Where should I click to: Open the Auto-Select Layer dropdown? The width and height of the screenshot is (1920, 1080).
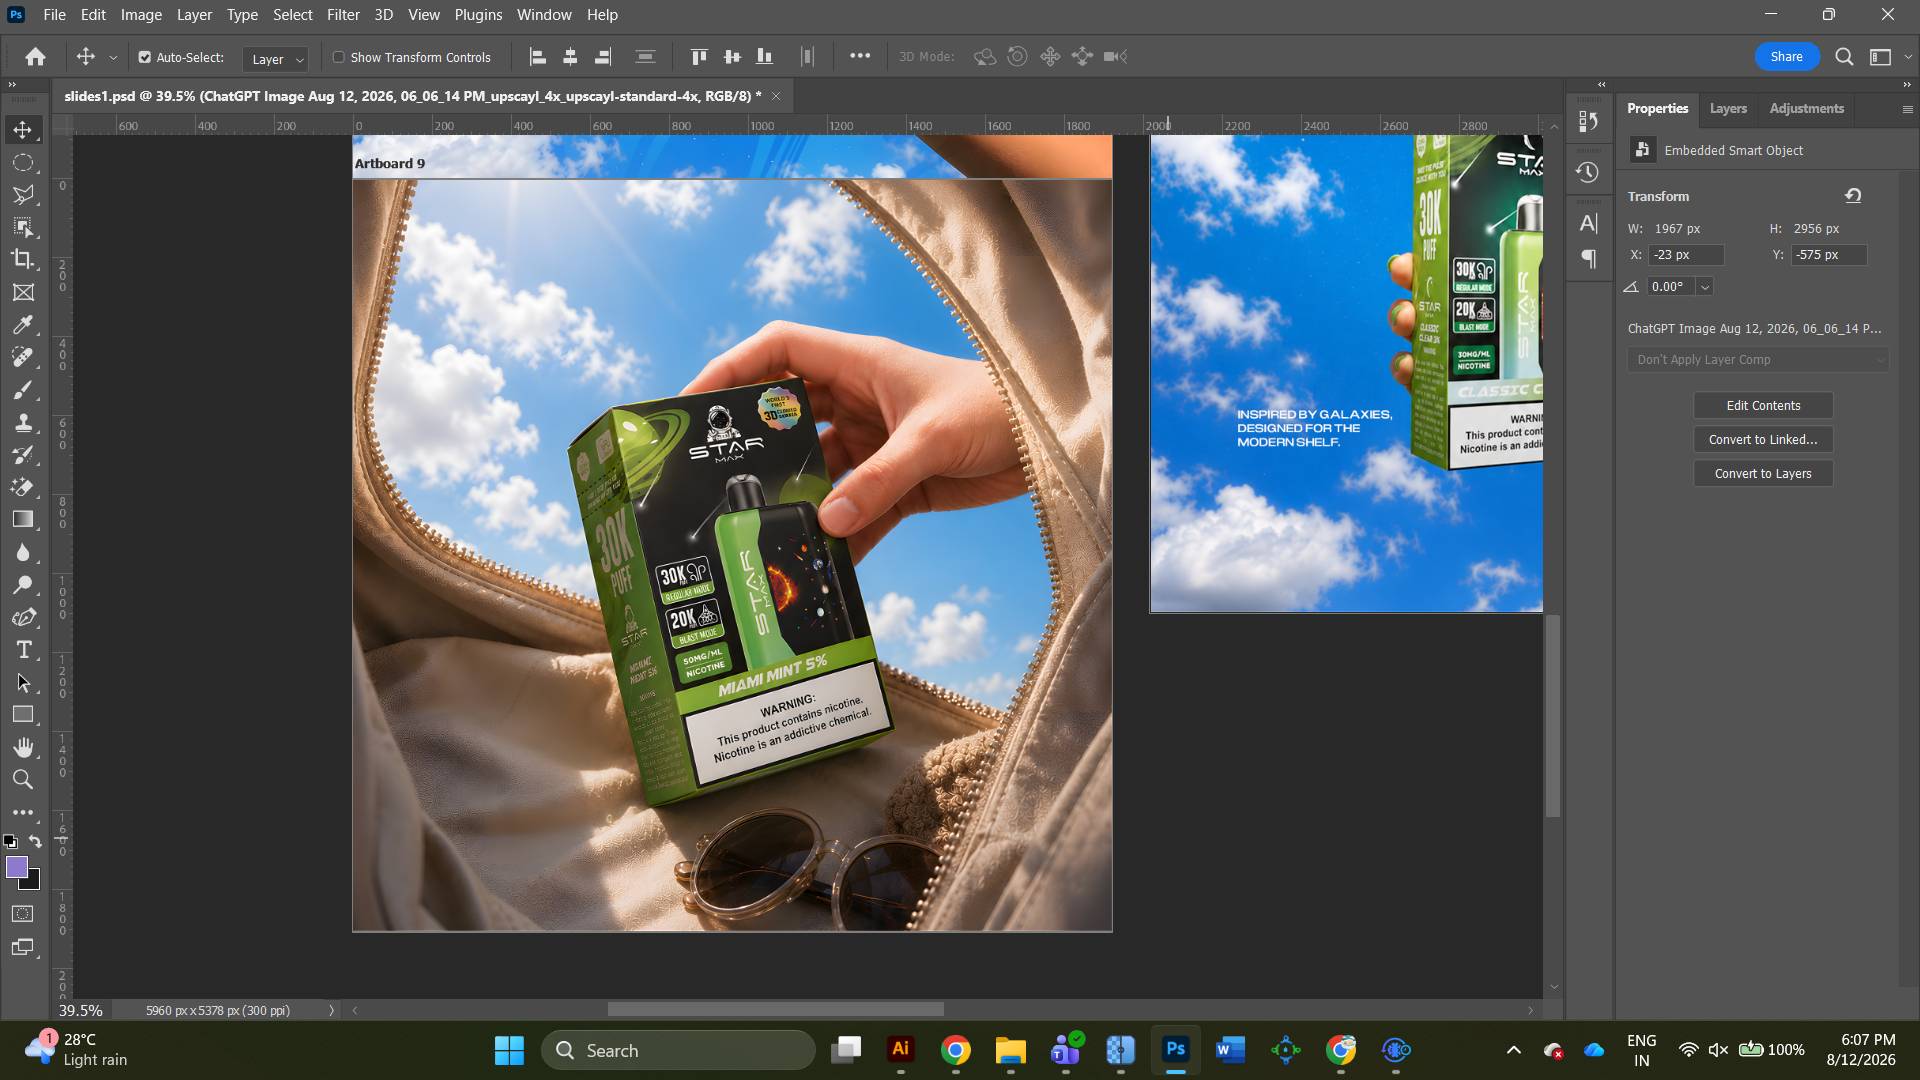[x=275, y=59]
